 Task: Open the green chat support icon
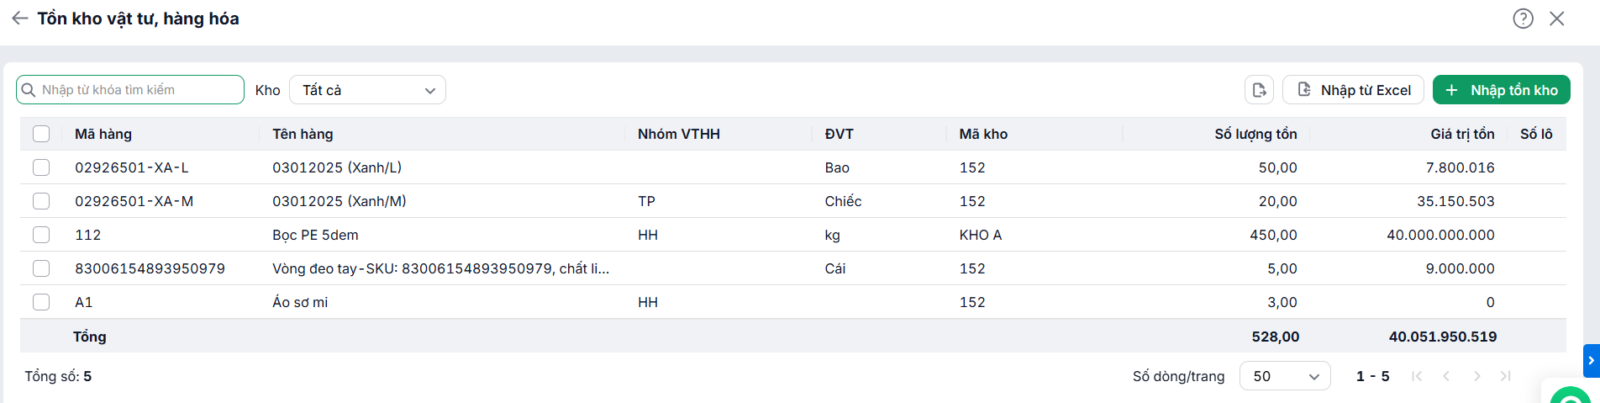(x=1571, y=396)
